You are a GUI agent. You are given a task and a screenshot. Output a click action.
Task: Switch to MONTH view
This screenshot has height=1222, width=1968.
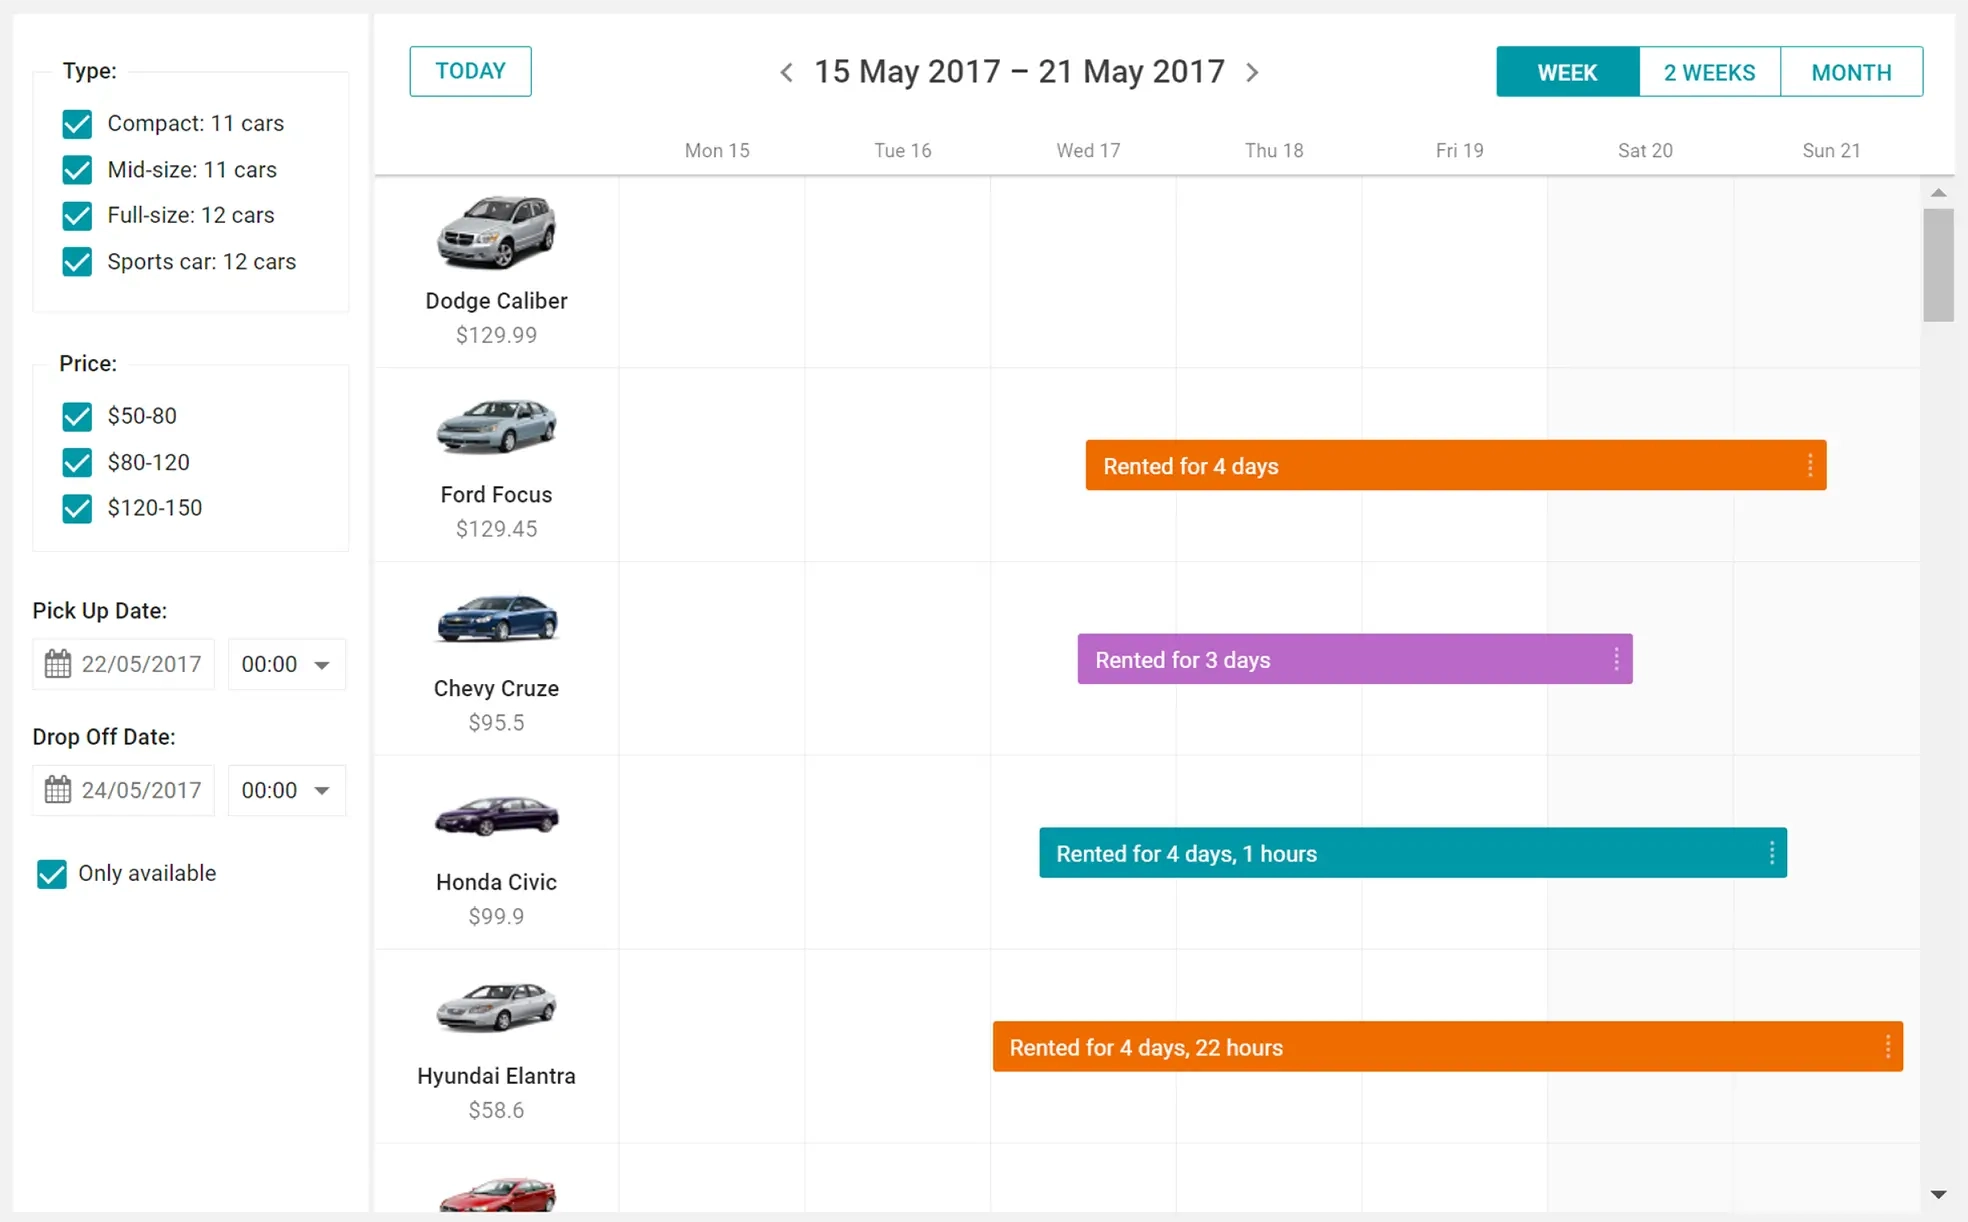[x=1851, y=72]
